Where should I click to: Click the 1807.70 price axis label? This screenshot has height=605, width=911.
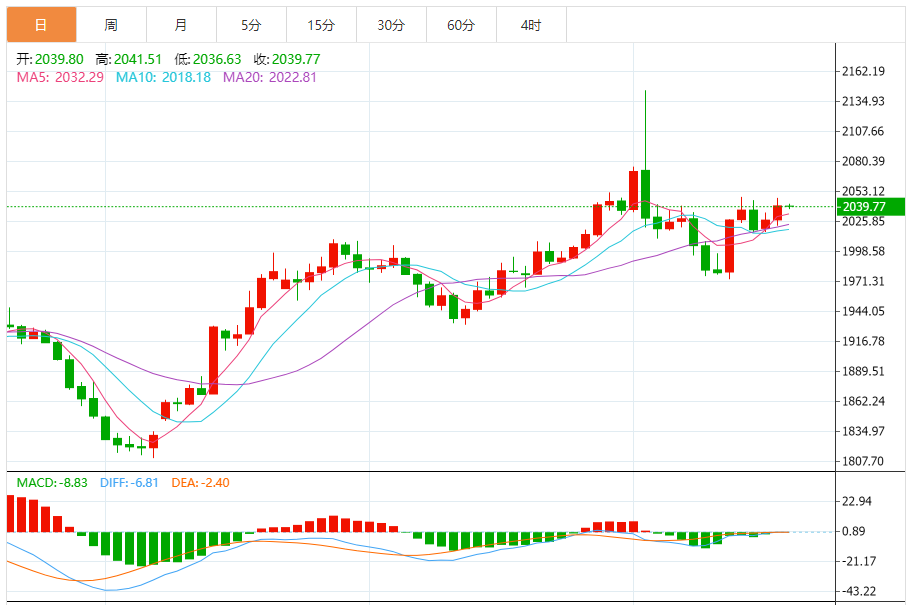click(863, 461)
